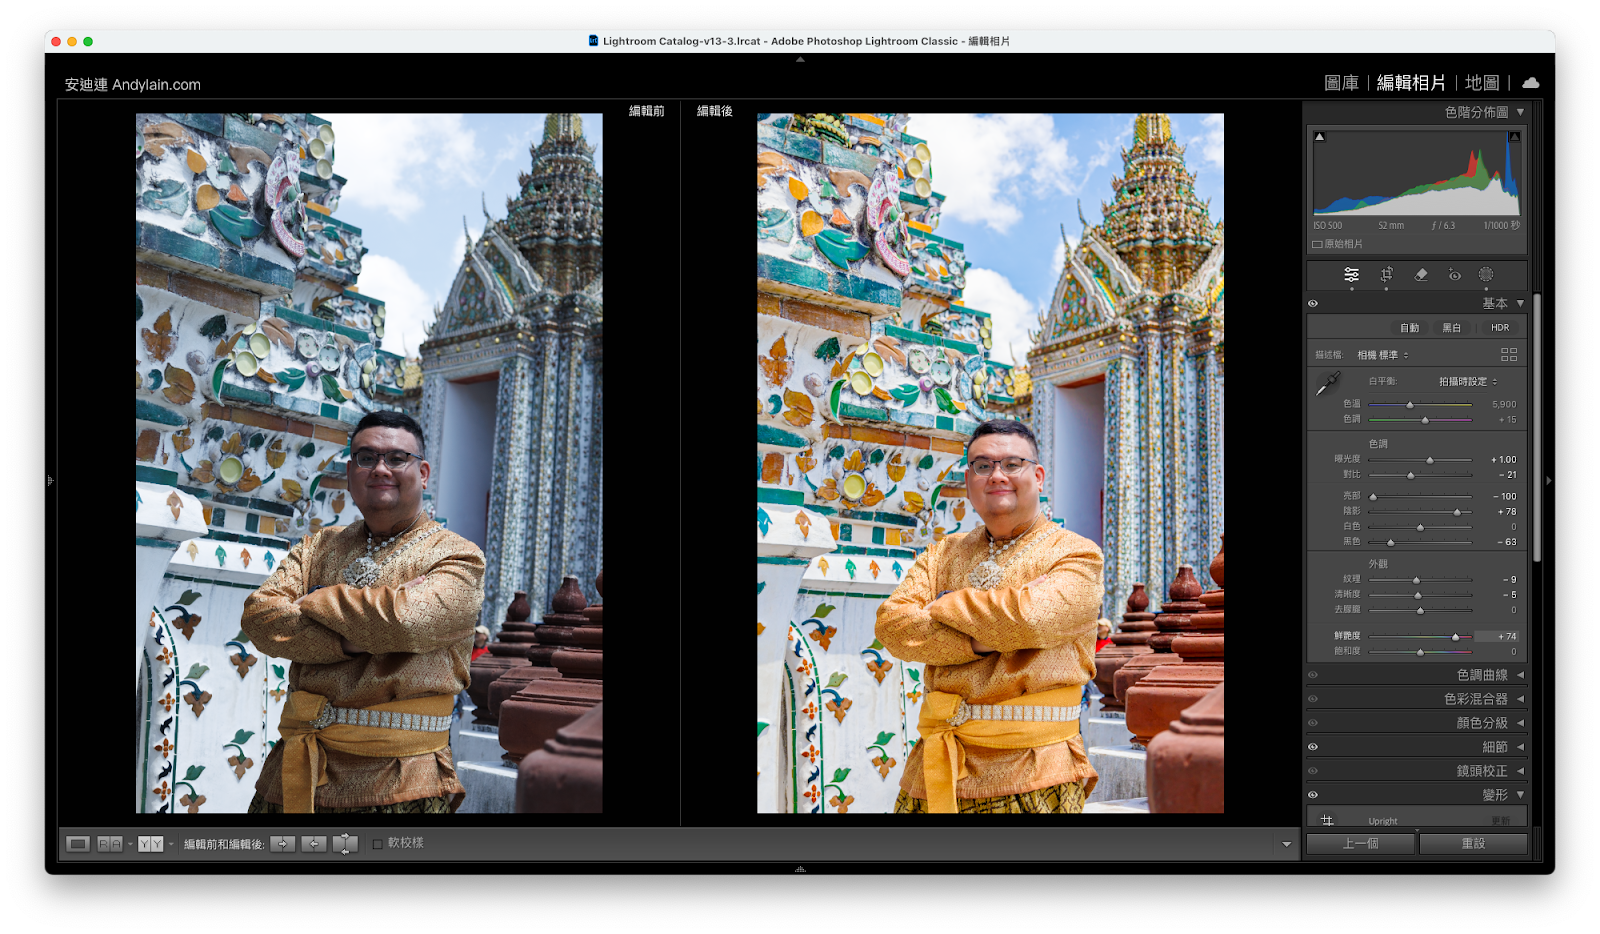Hide the right panel via edge arrow

pyautogui.click(x=1549, y=481)
